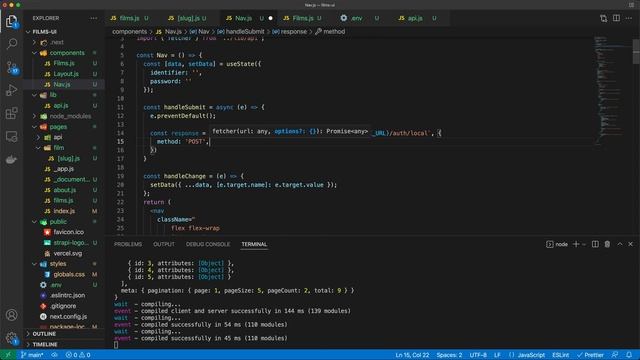Open the Explorer view icon
Viewport: 640px width, 360px height.
click(x=11, y=21)
